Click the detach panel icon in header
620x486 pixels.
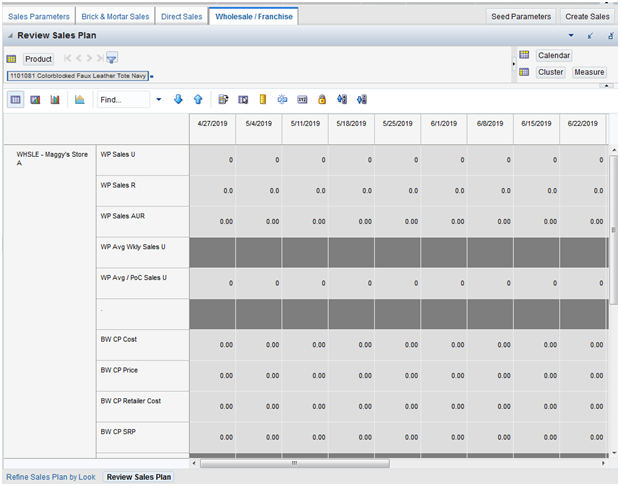(x=611, y=36)
